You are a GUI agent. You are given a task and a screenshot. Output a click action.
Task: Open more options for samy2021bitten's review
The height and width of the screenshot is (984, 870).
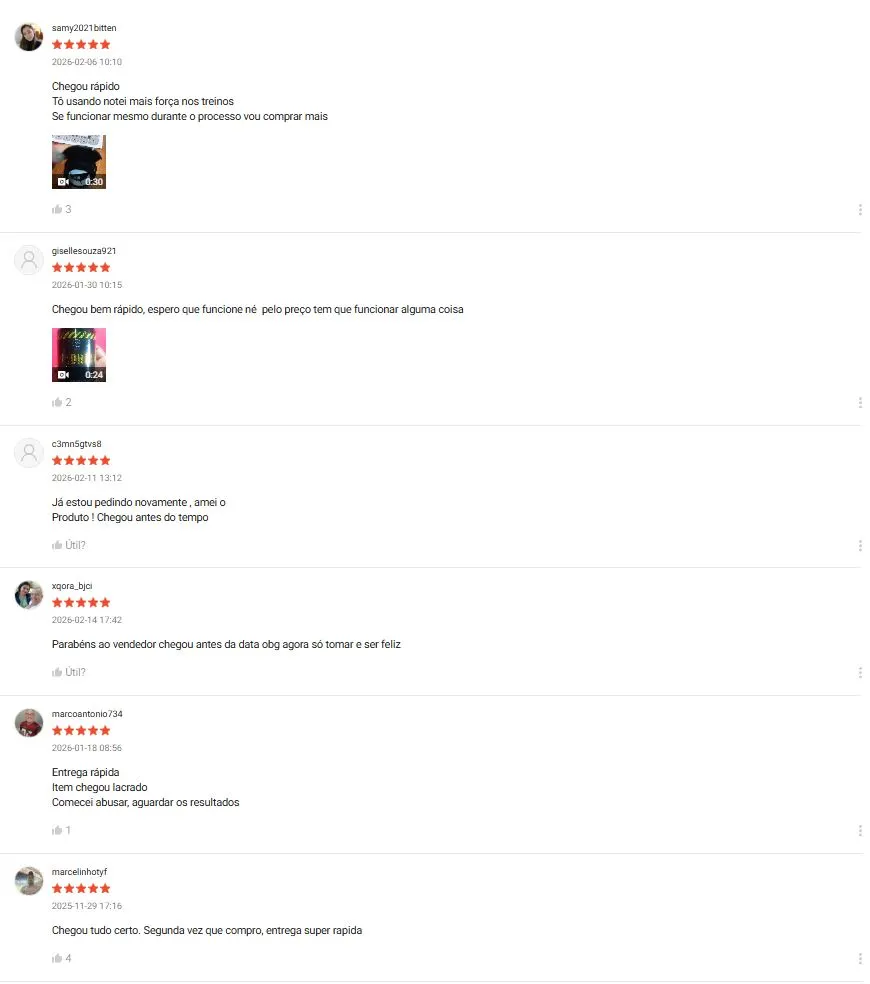(x=859, y=210)
